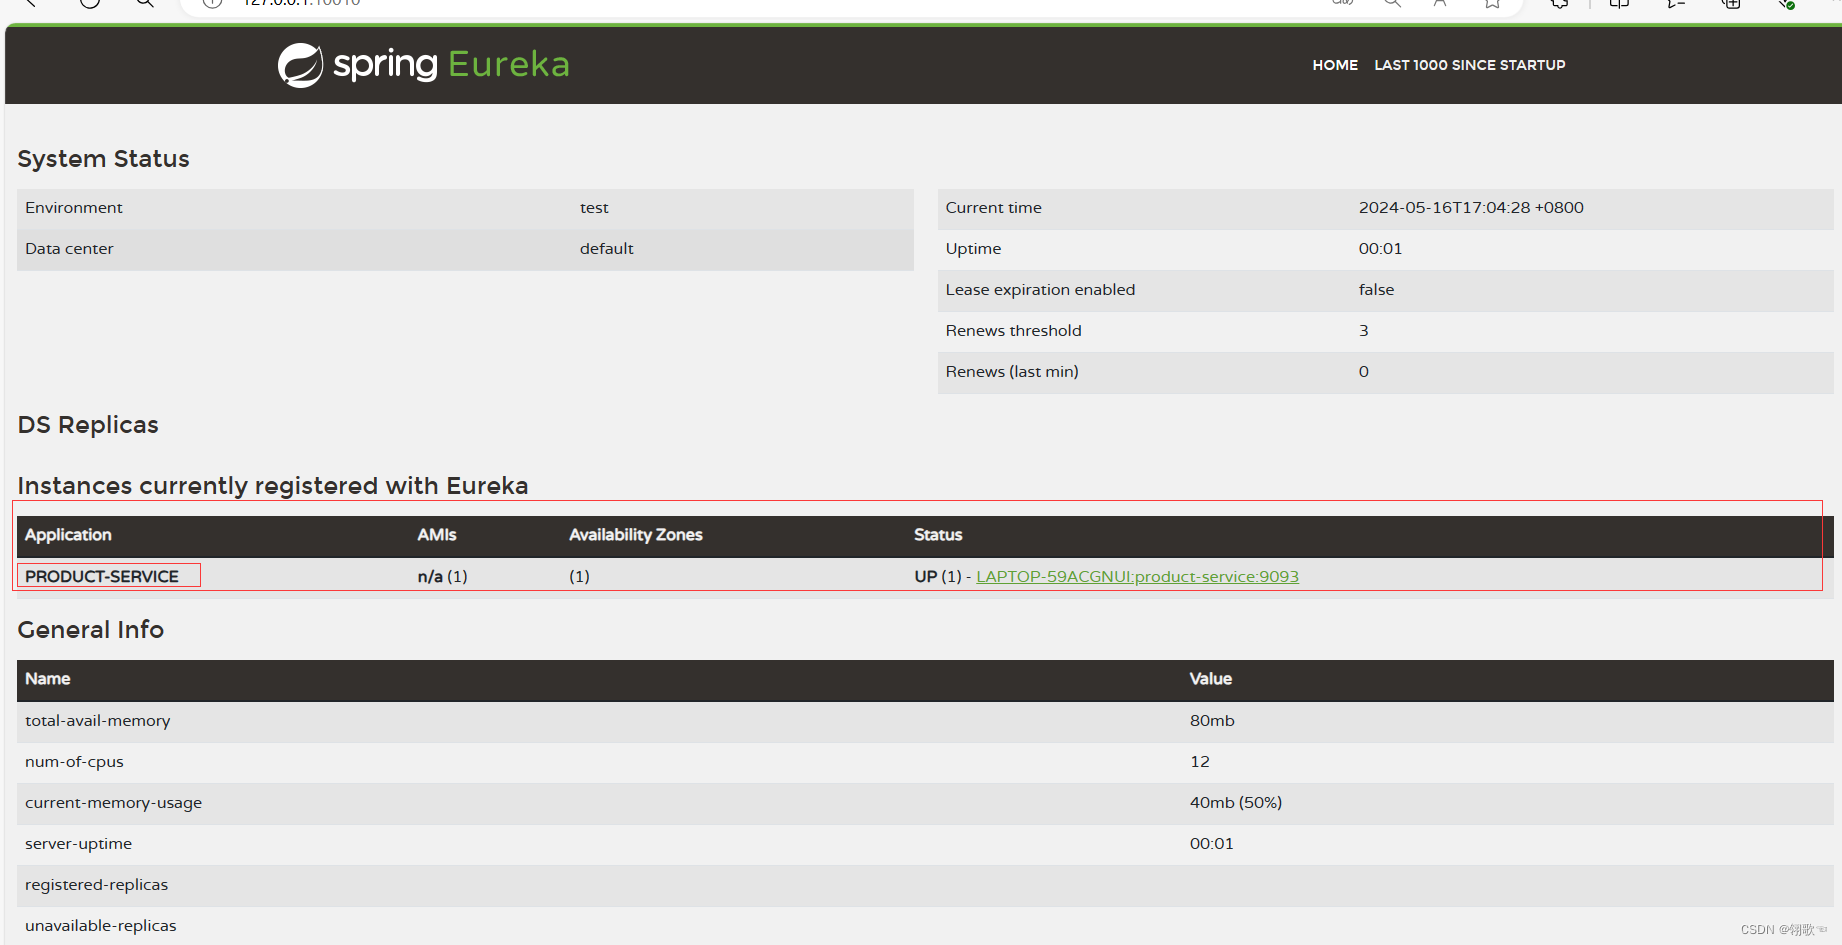
Task: Select the Environment label
Action: [74, 208]
